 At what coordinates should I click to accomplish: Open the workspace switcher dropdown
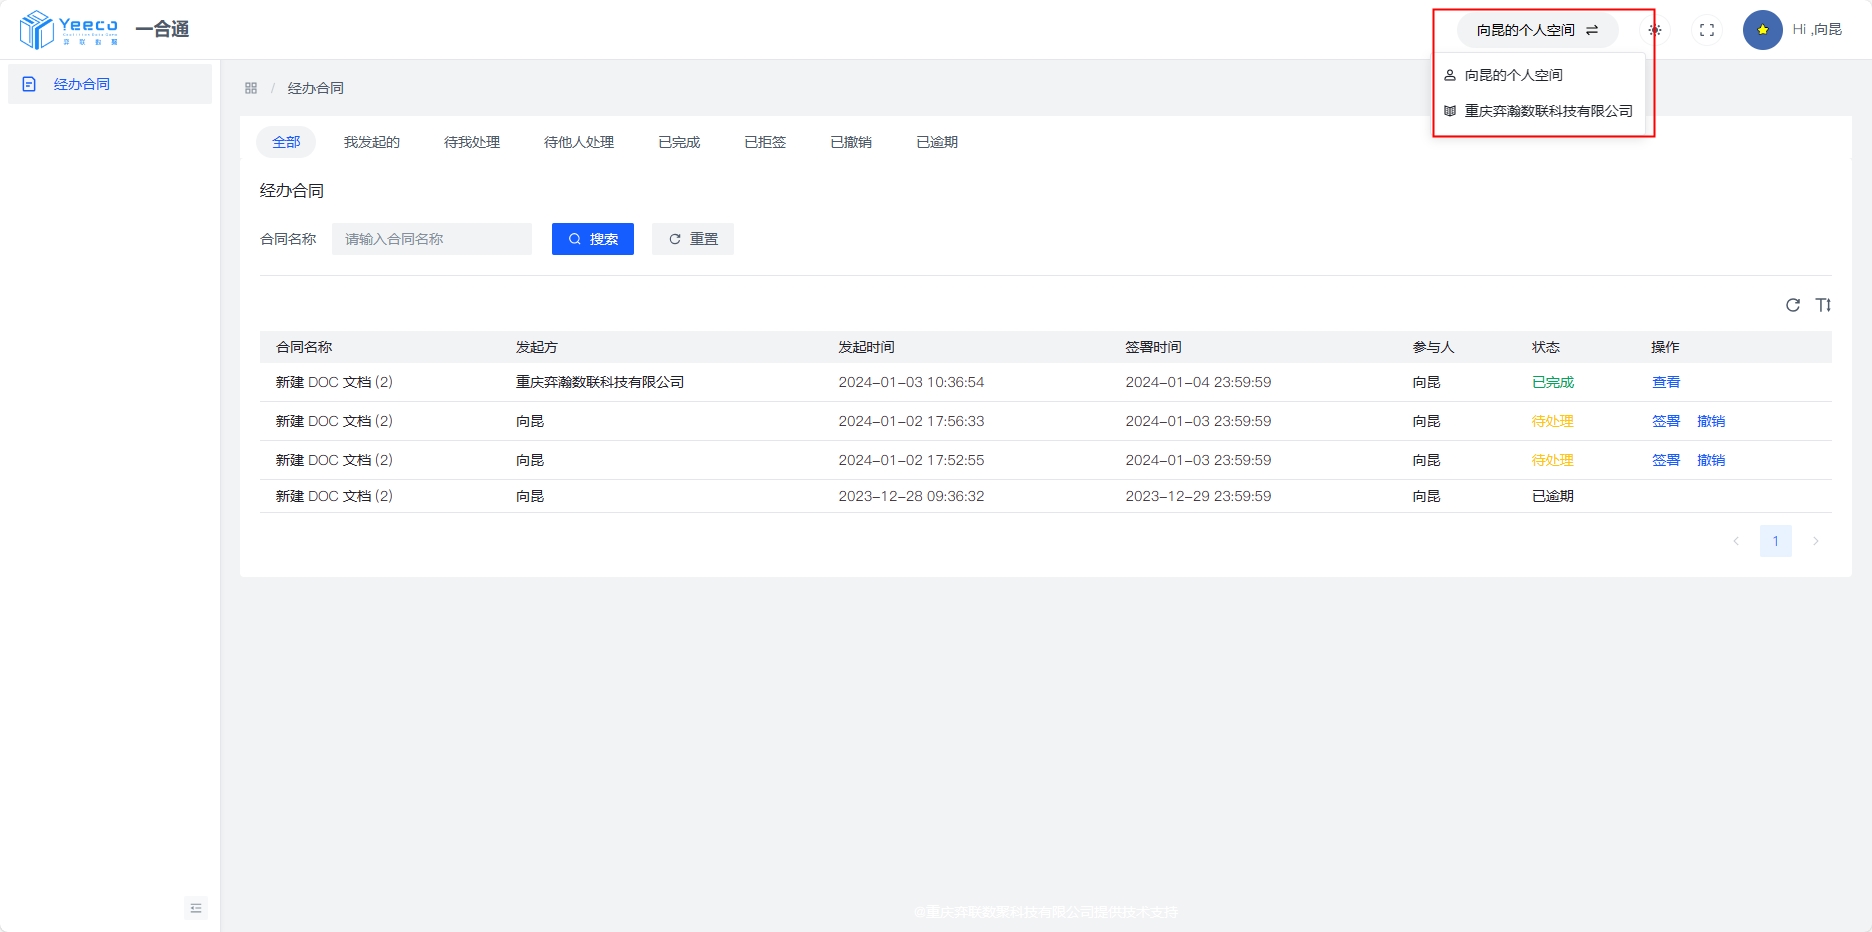(x=1537, y=30)
